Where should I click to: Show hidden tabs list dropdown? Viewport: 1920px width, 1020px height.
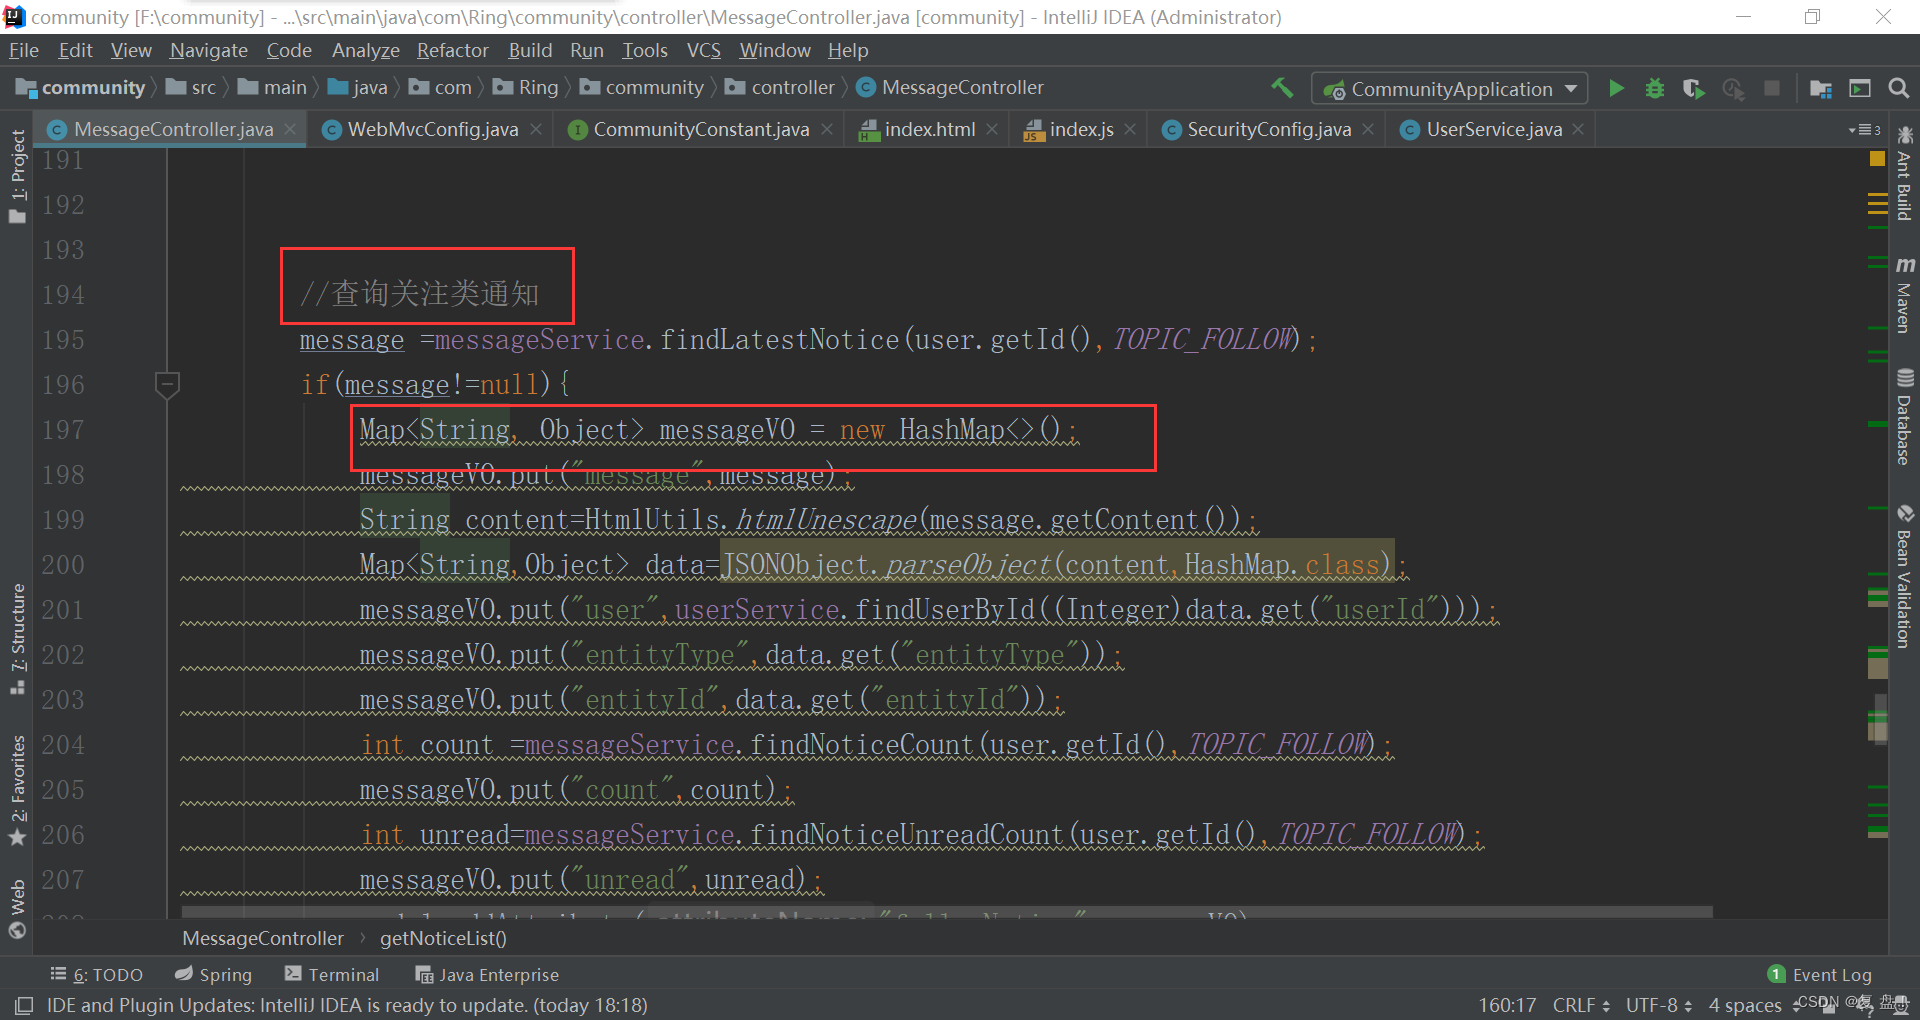(1864, 130)
